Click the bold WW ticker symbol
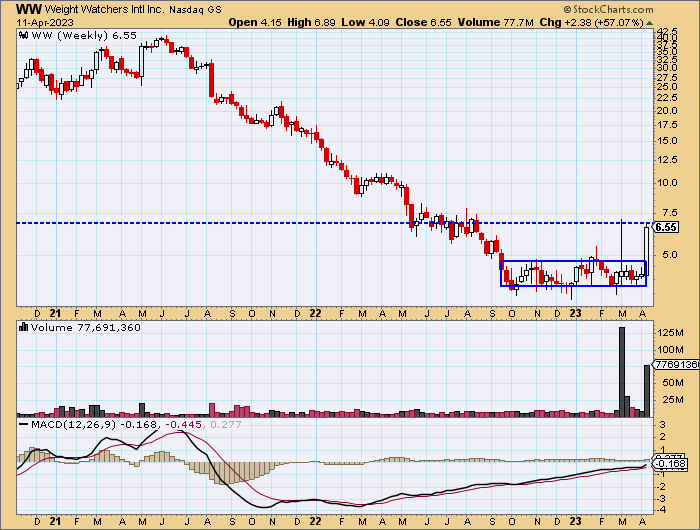Screen dimensions: 700x530 point(29,9)
